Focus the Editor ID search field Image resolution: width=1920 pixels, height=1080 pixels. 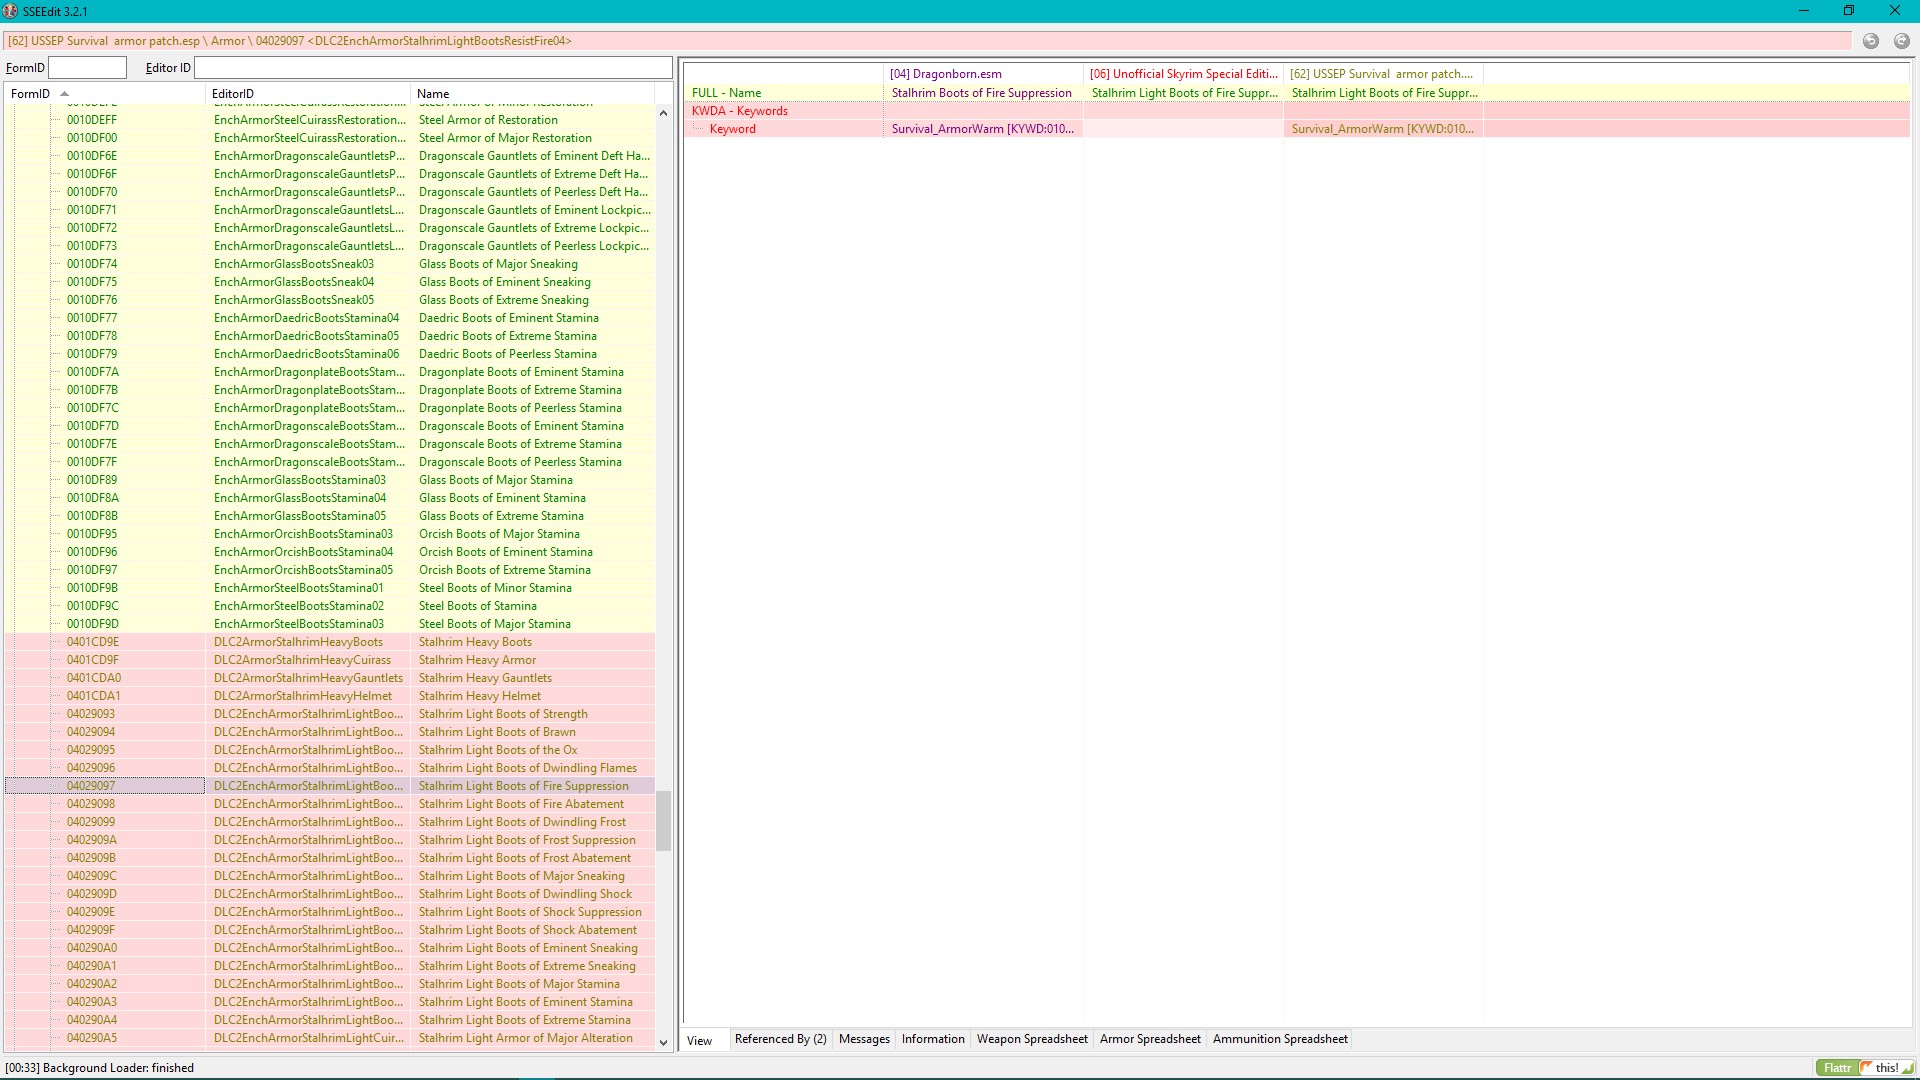coord(432,68)
